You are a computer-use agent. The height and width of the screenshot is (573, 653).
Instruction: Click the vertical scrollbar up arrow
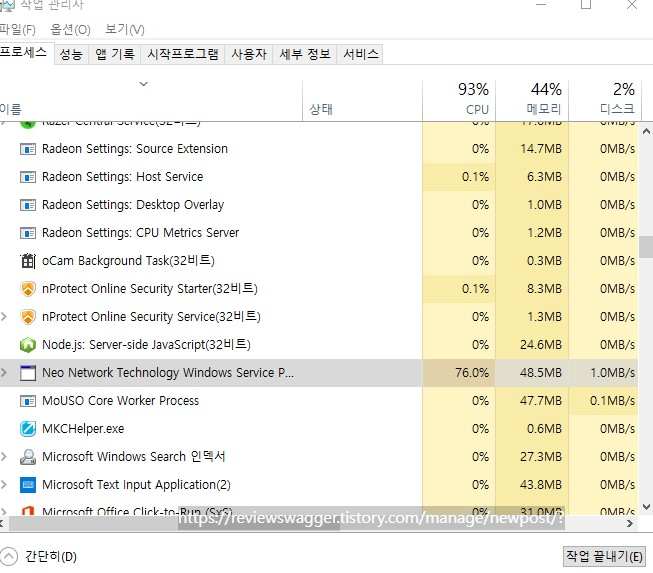[x=646, y=131]
